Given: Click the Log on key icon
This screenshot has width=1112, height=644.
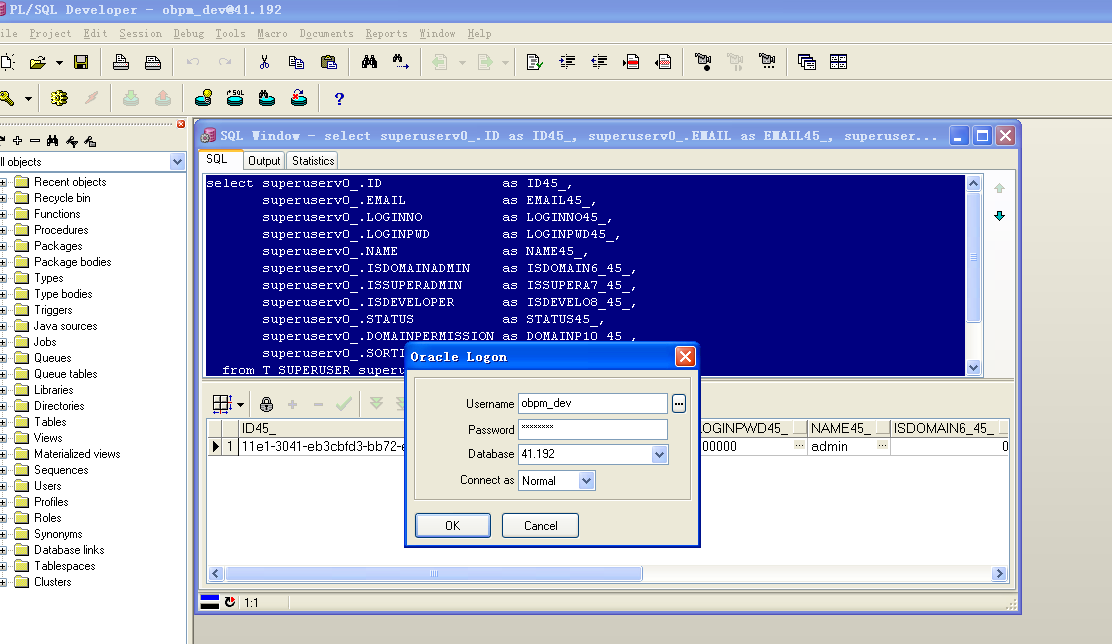Looking at the screenshot, I should tap(8, 99).
